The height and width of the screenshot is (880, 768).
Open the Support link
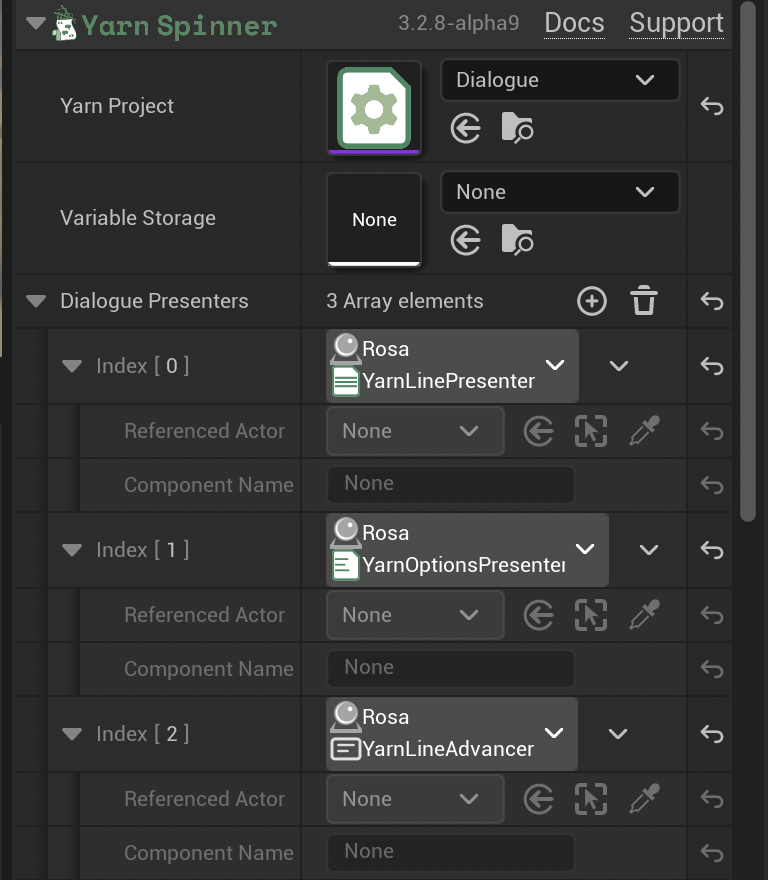[676, 24]
